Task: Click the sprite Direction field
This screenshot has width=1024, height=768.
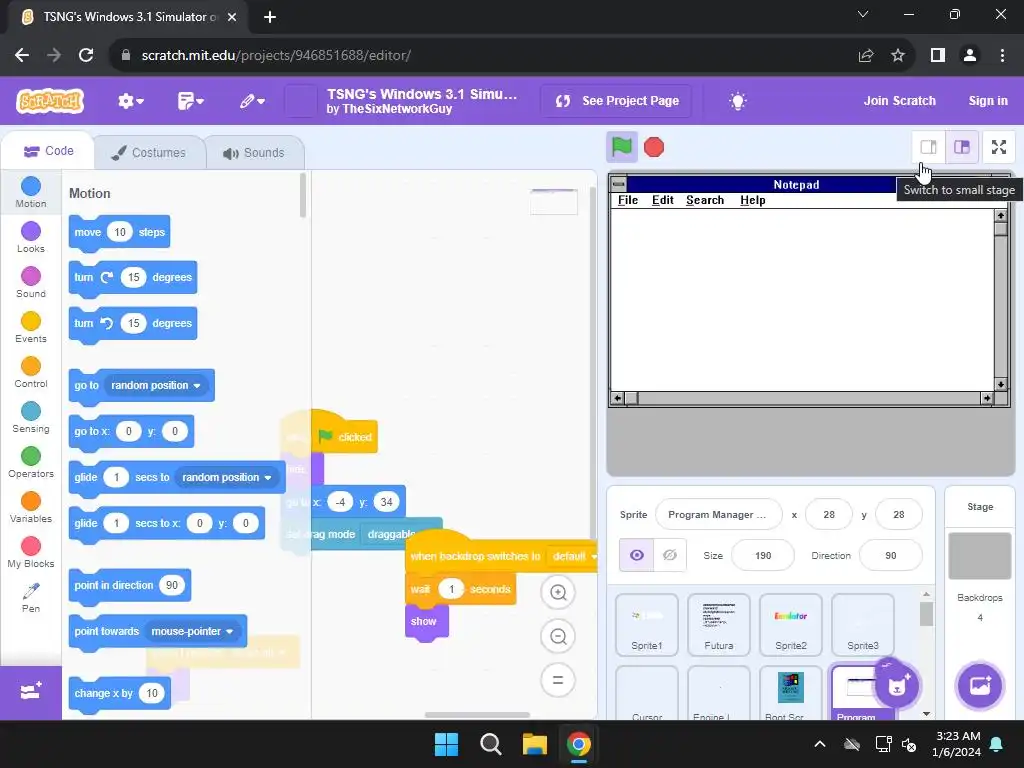Action: (891, 556)
